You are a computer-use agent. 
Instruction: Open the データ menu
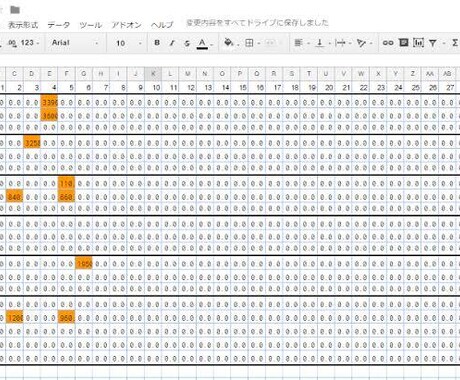[x=59, y=25]
